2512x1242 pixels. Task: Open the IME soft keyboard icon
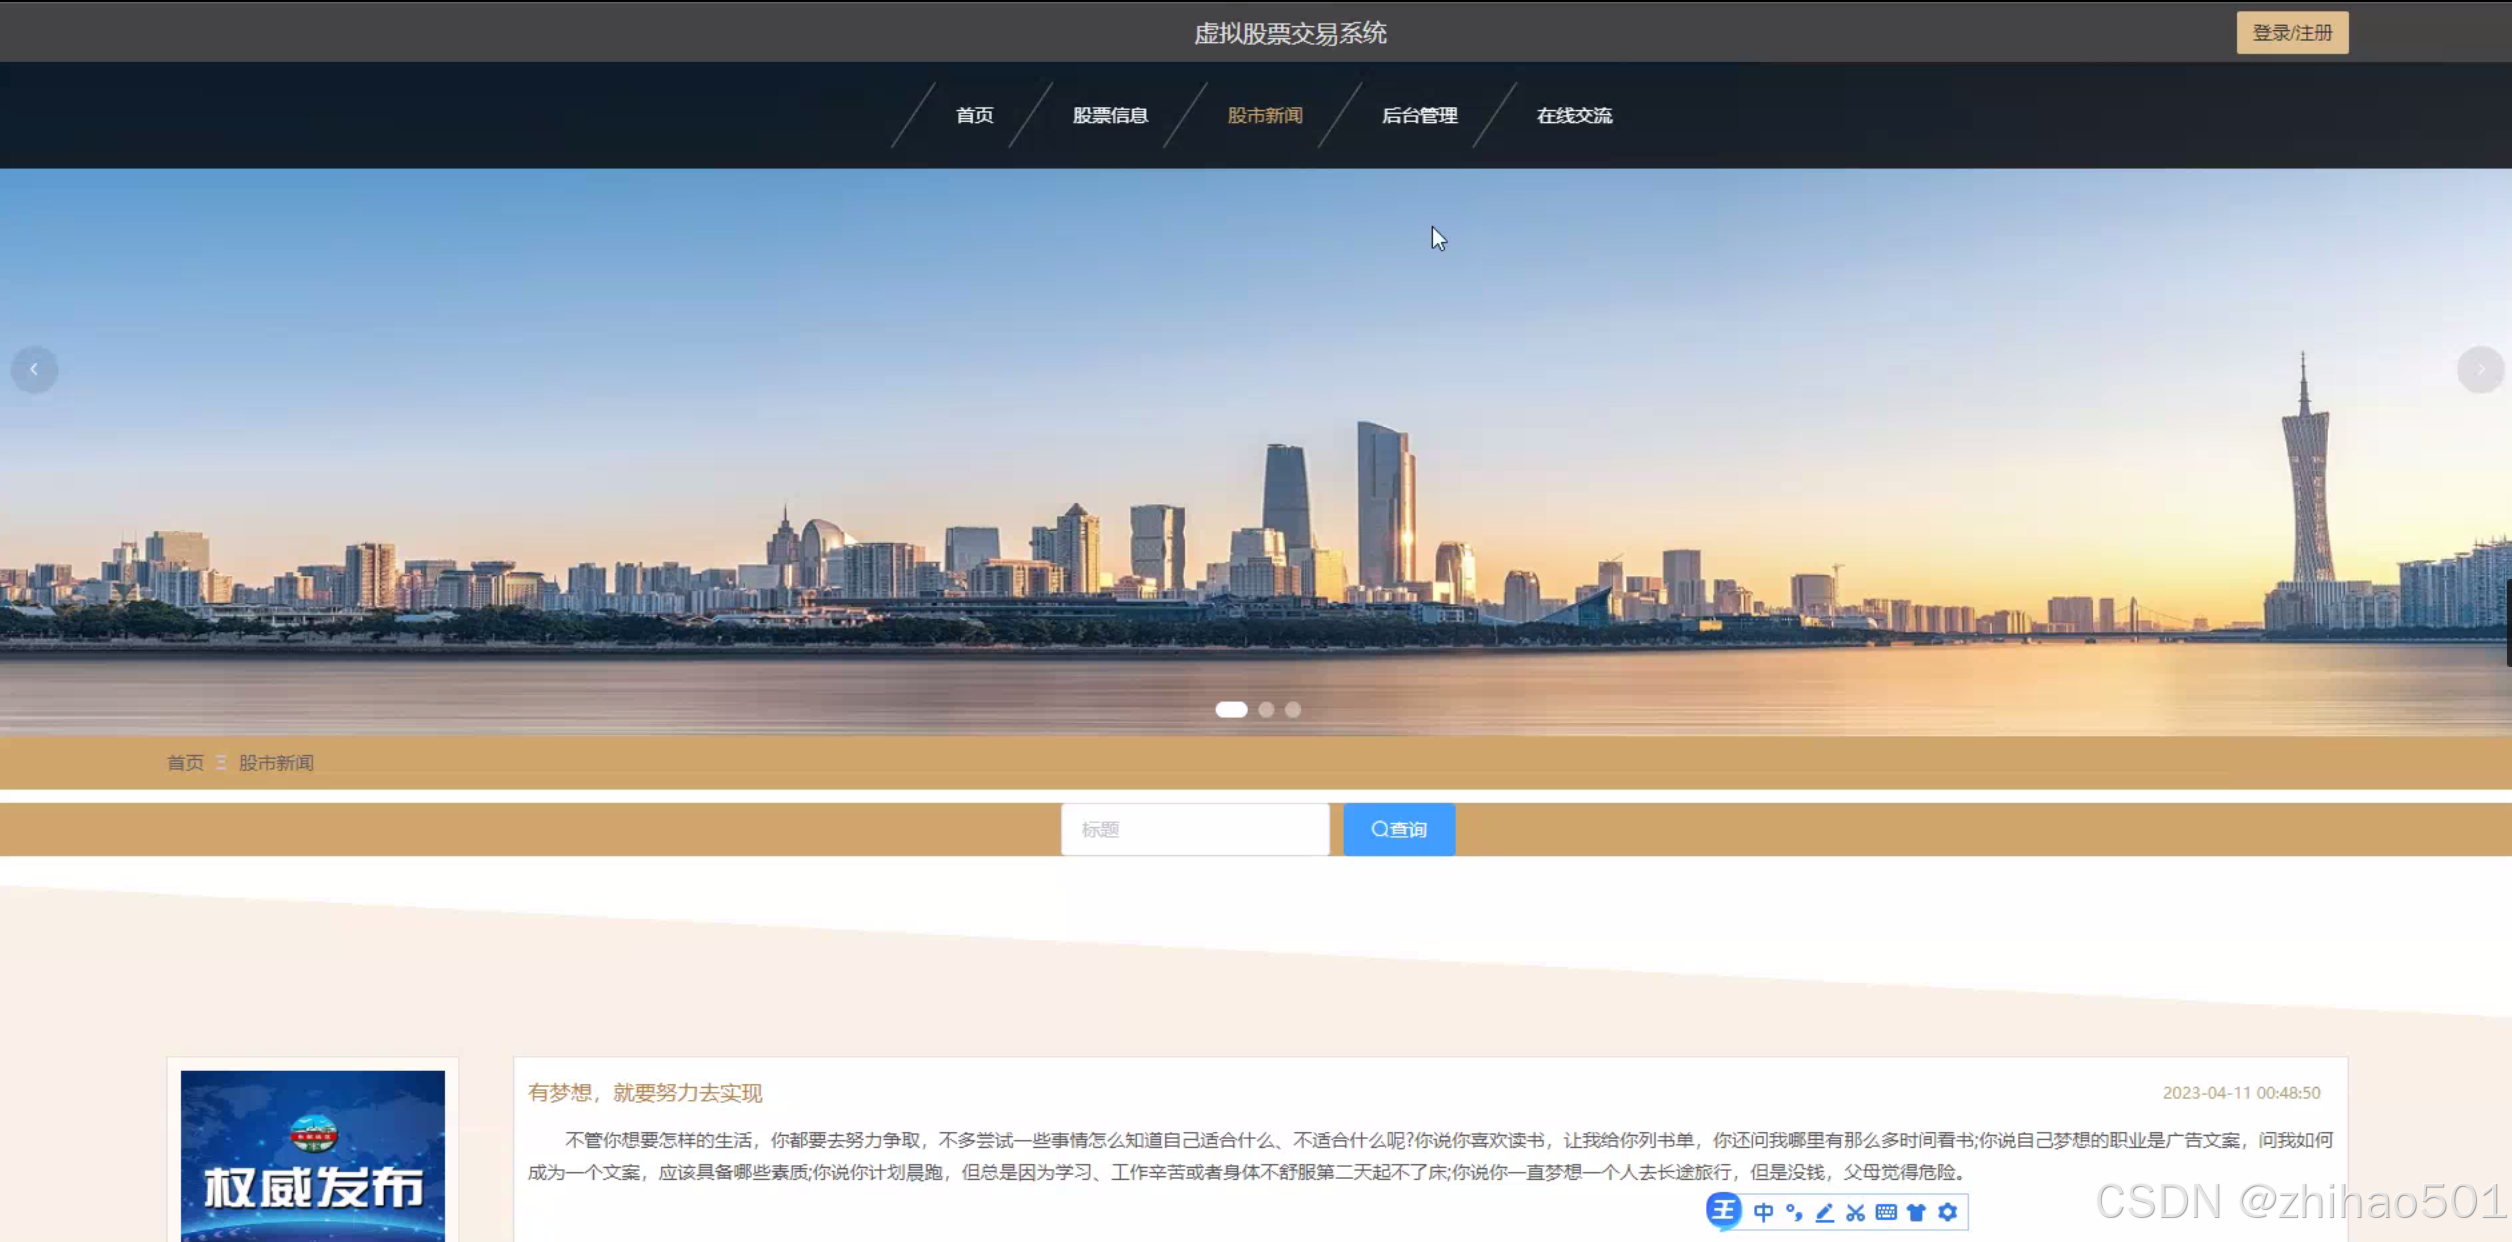coord(1886,1212)
